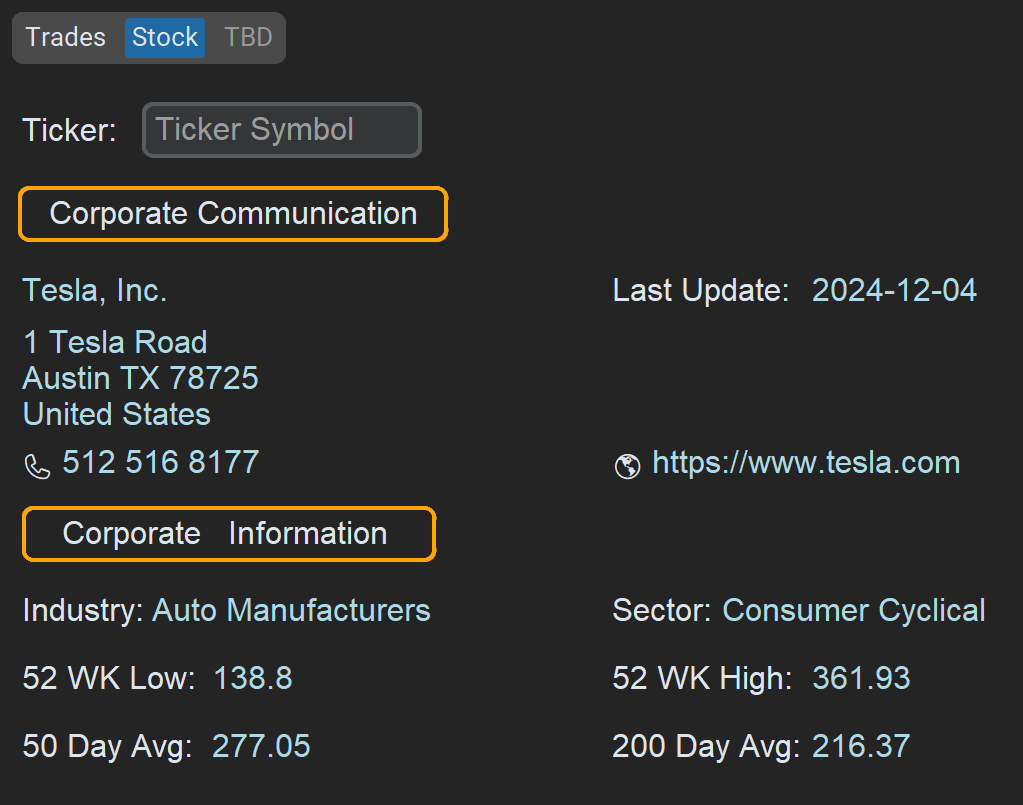Click the Corporate Communication header button
The image size is (1023, 805).
click(233, 214)
